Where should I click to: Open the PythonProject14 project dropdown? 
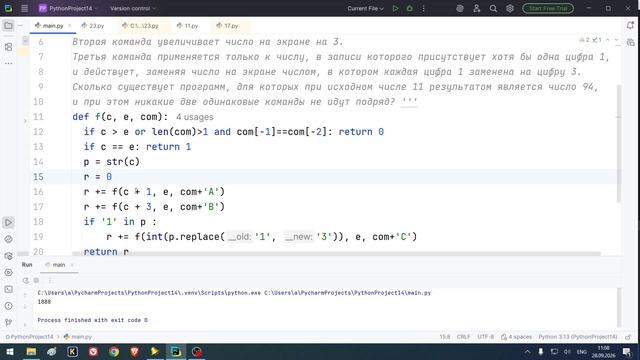68,8
